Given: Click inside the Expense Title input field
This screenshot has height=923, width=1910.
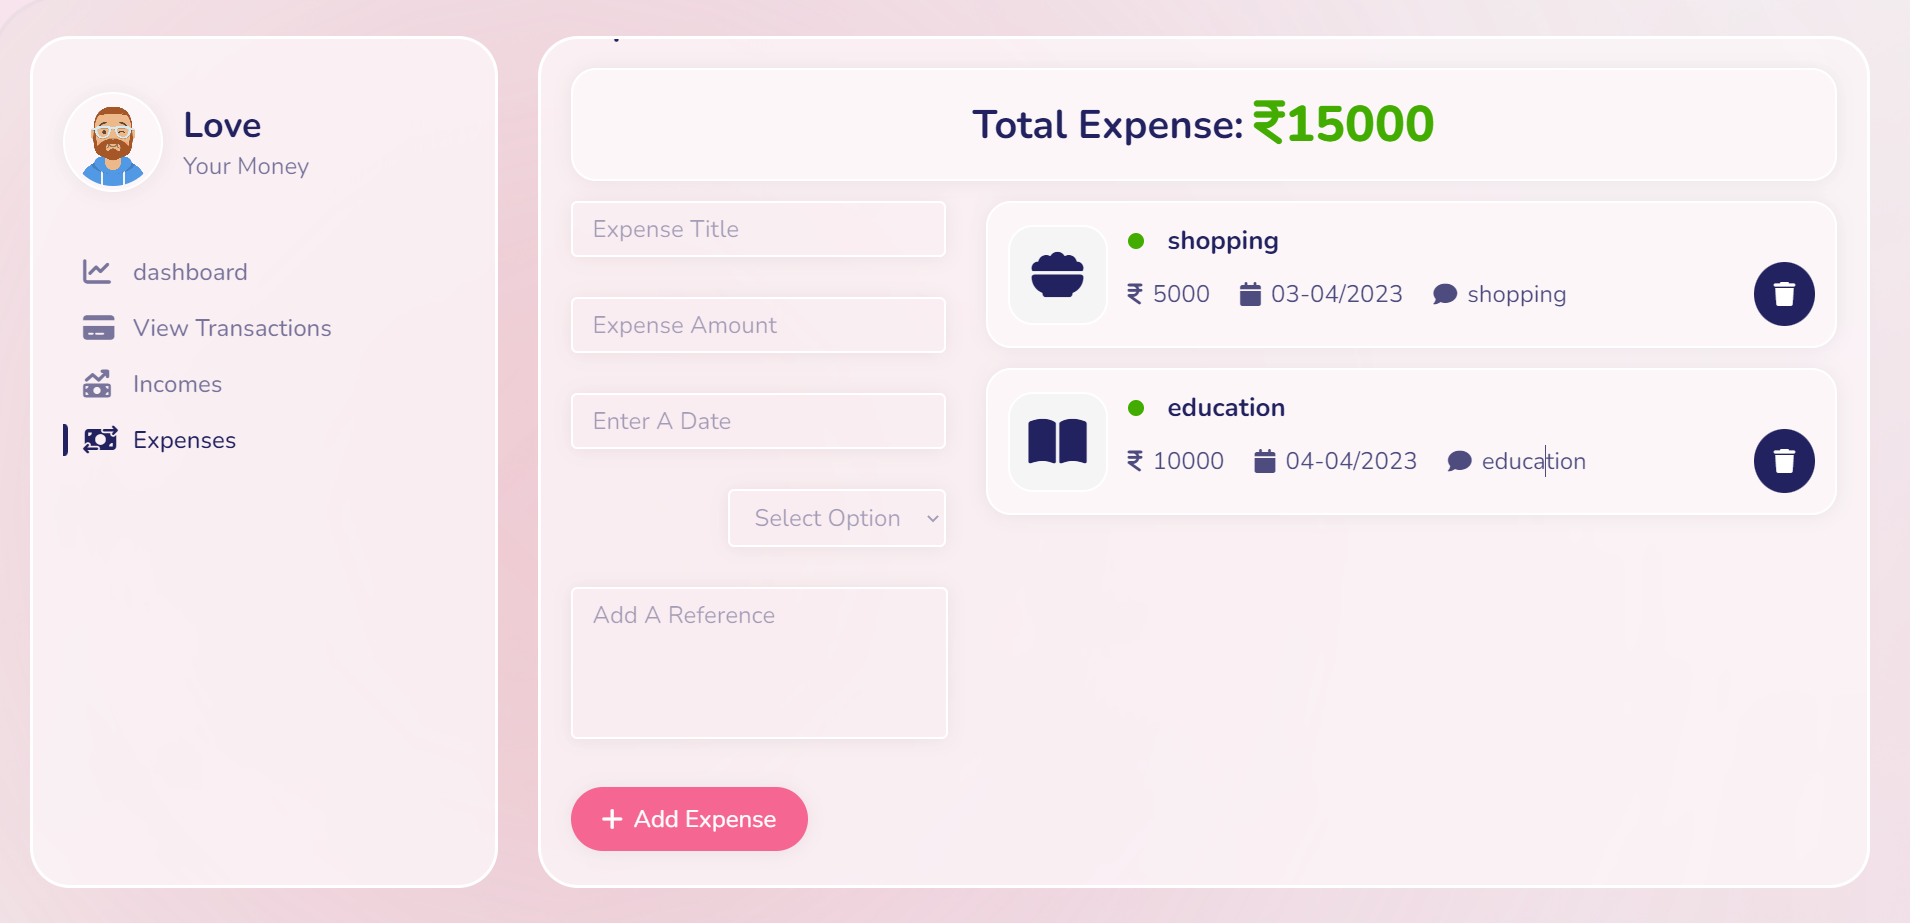Looking at the screenshot, I should 757,229.
